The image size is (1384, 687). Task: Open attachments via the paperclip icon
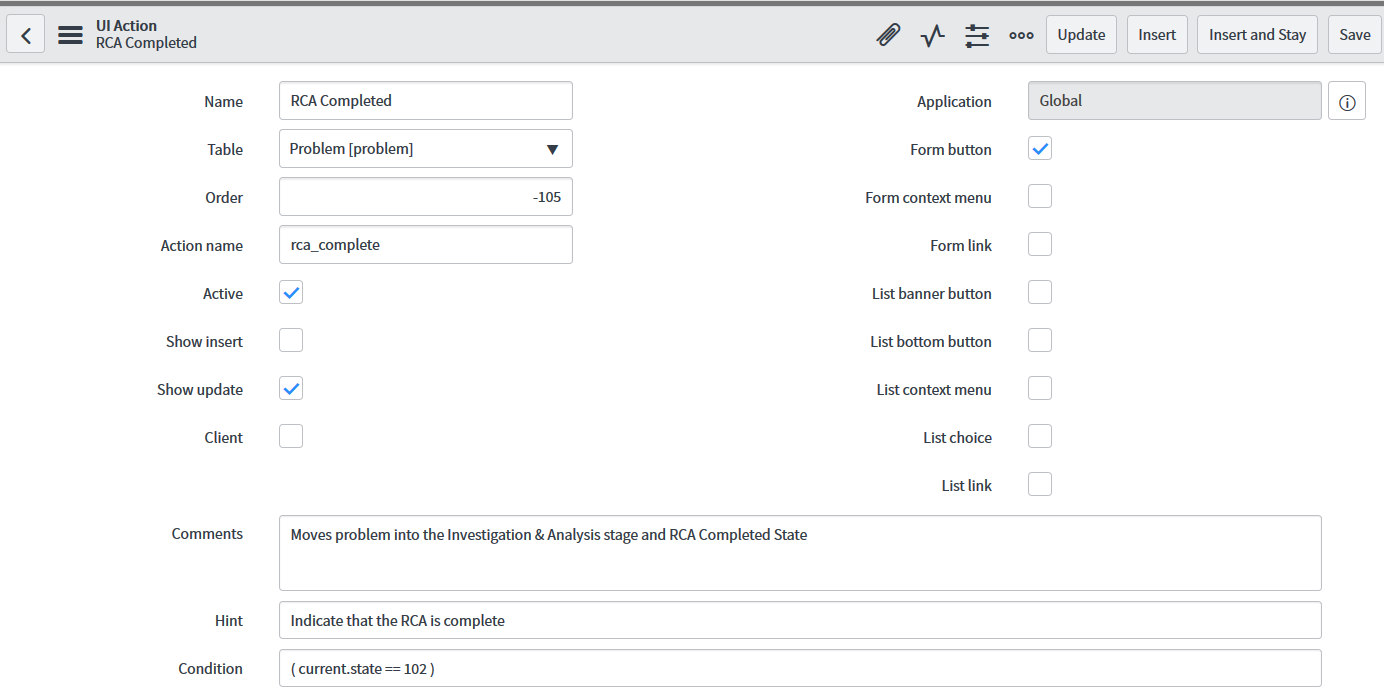887,35
